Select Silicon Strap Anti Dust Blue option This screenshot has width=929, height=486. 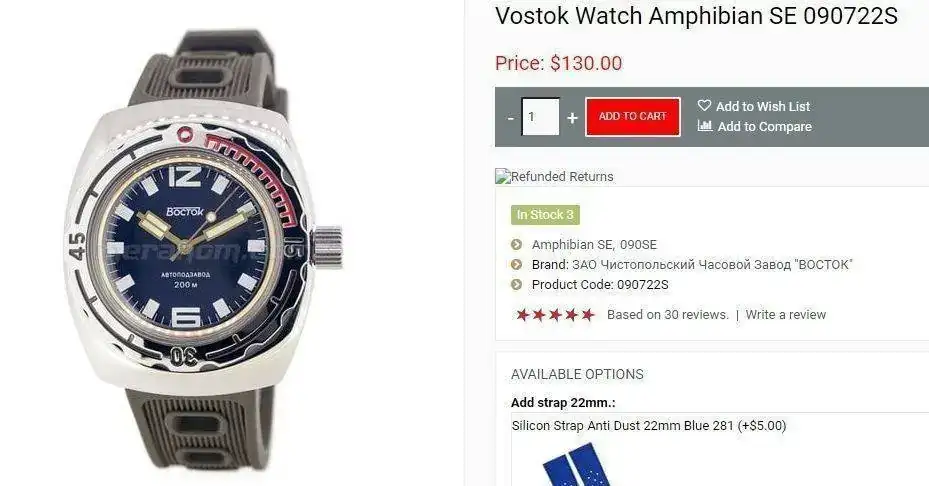649,426
